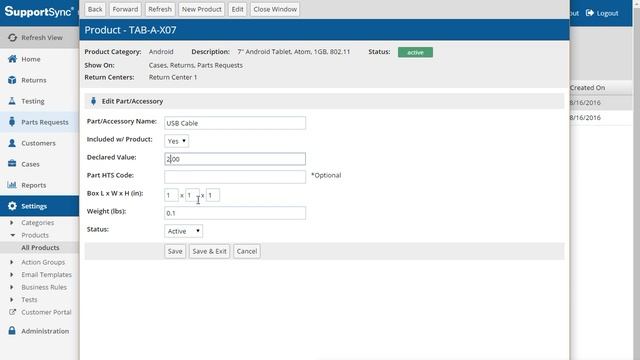Open the Cases section
The height and width of the screenshot is (360, 640).
pyautogui.click(x=39, y=164)
